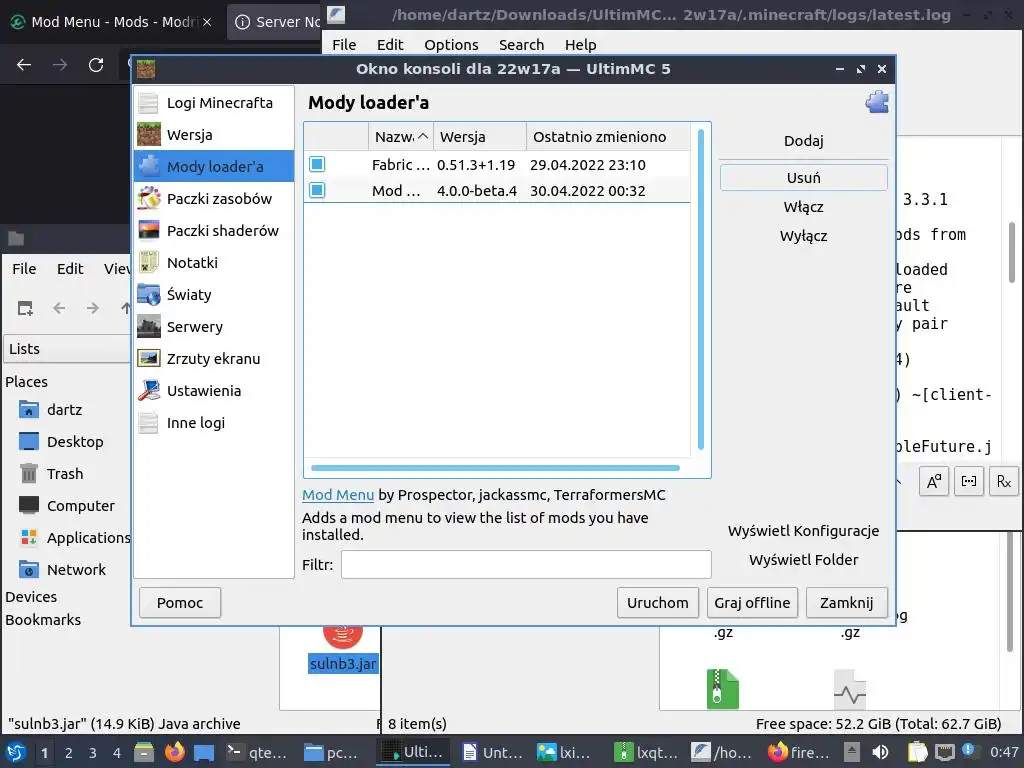The image size is (1024, 768).
Task: Click browser back arrow
Action: [x=24, y=65]
